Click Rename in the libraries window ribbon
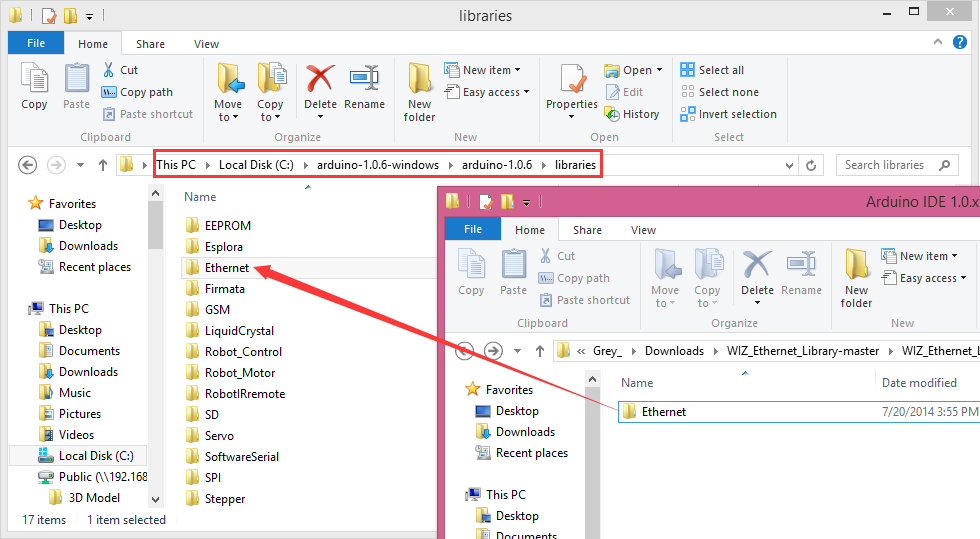 [364, 88]
